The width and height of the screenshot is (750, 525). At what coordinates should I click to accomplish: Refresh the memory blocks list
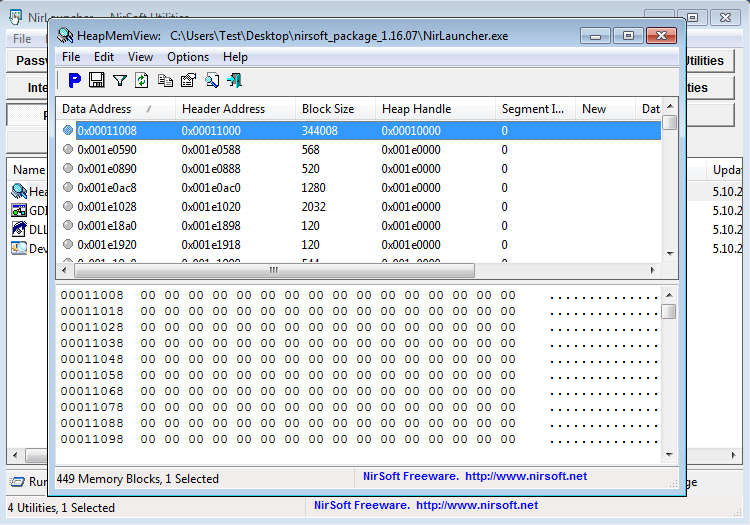pyautogui.click(x=142, y=80)
